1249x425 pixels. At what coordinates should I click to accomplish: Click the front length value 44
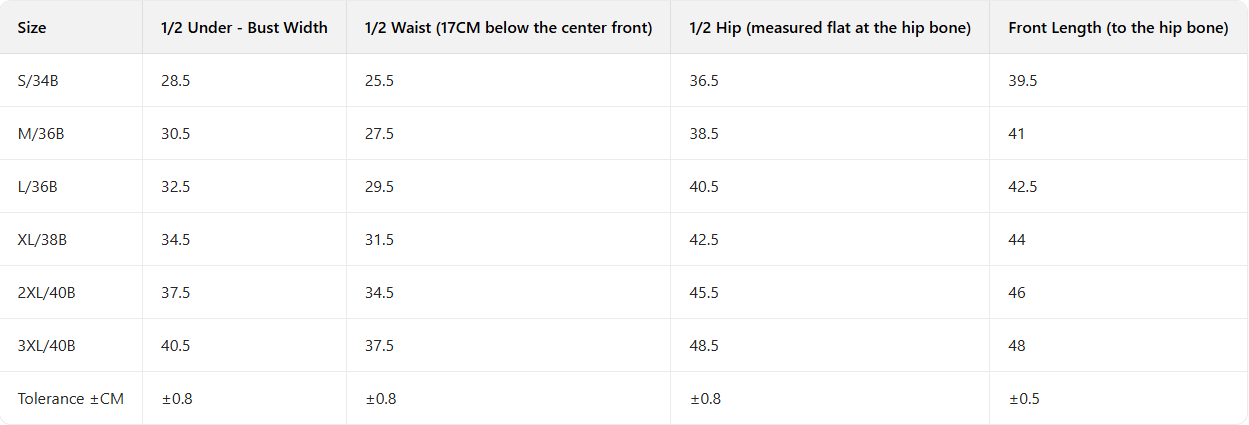pyautogui.click(x=1017, y=240)
